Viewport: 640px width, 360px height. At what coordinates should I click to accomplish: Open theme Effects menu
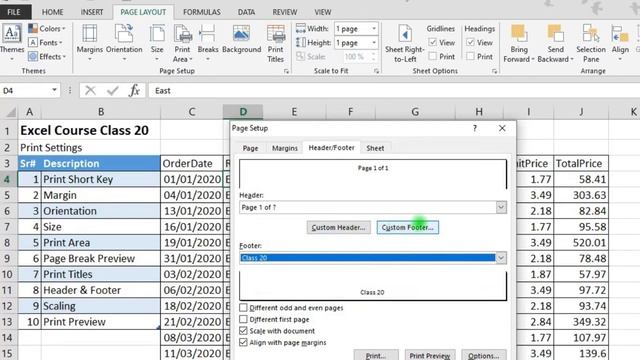pyautogui.click(x=47, y=56)
